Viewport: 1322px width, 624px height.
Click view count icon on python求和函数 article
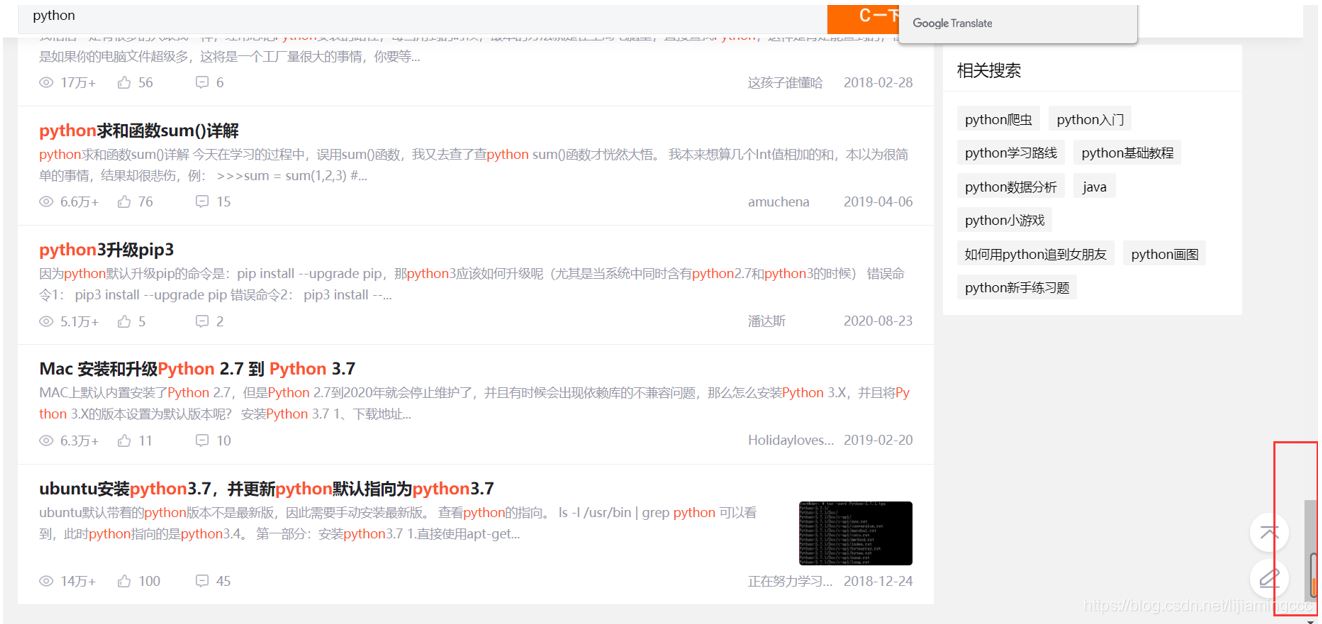44,201
